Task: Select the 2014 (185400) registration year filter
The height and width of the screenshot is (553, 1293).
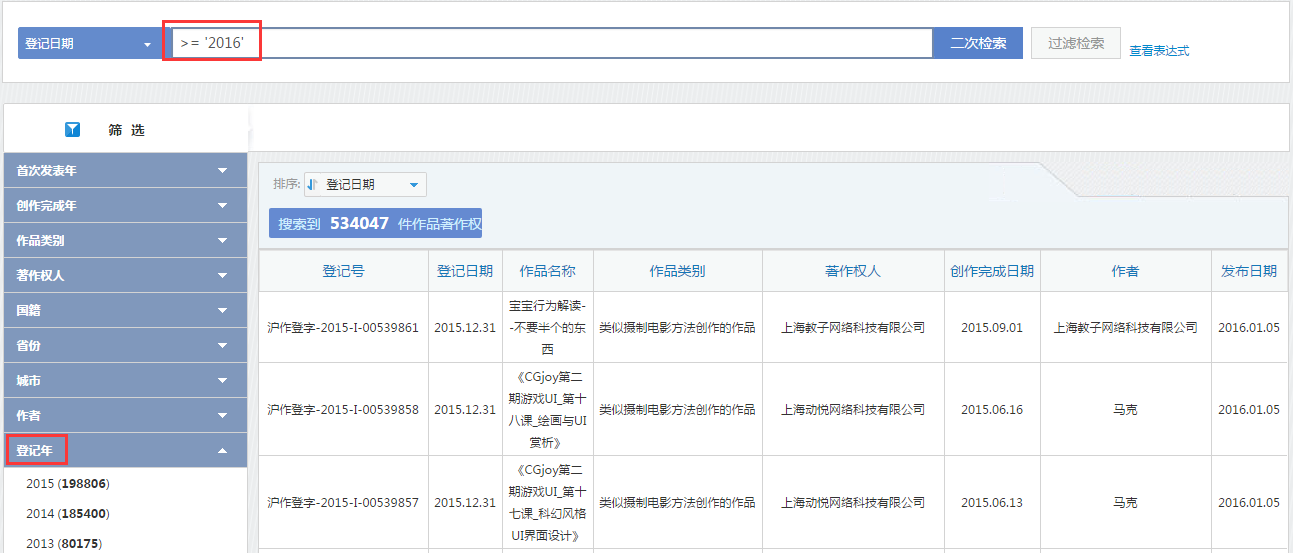Action: point(68,514)
